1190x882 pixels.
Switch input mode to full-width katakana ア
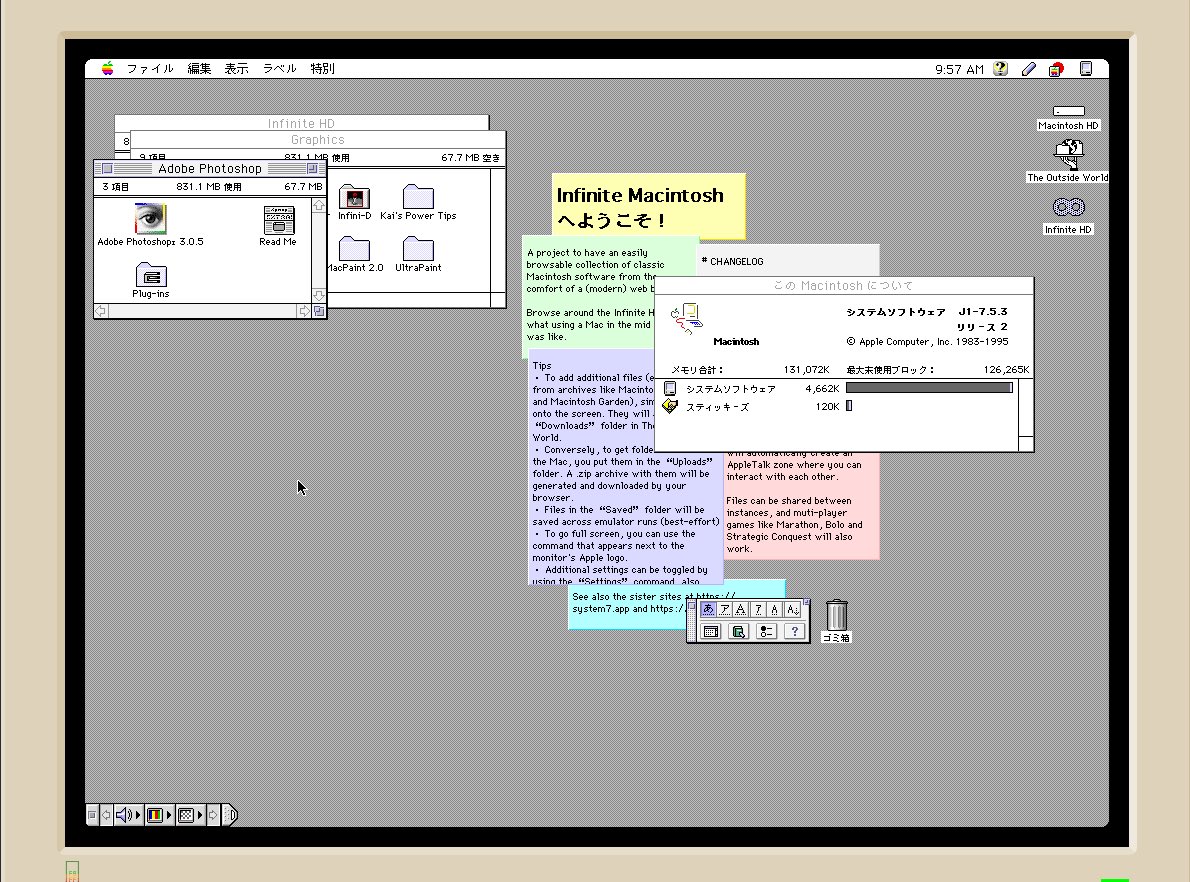tap(725, 609)
